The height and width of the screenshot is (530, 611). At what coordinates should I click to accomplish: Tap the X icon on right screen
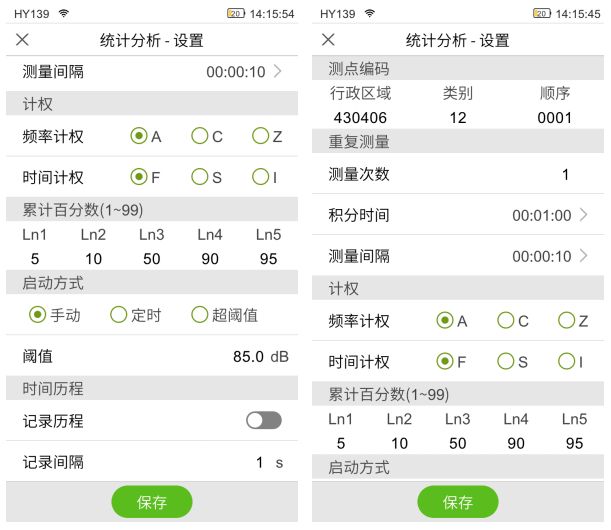coord(329,40)
